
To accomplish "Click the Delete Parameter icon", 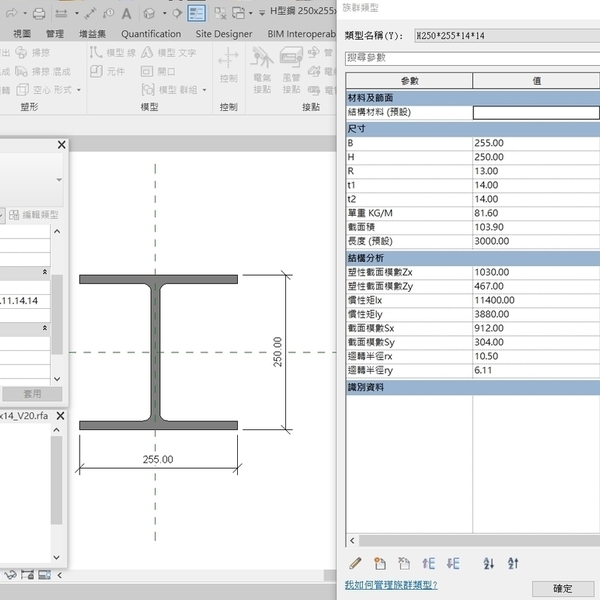I will coord(404,564).
